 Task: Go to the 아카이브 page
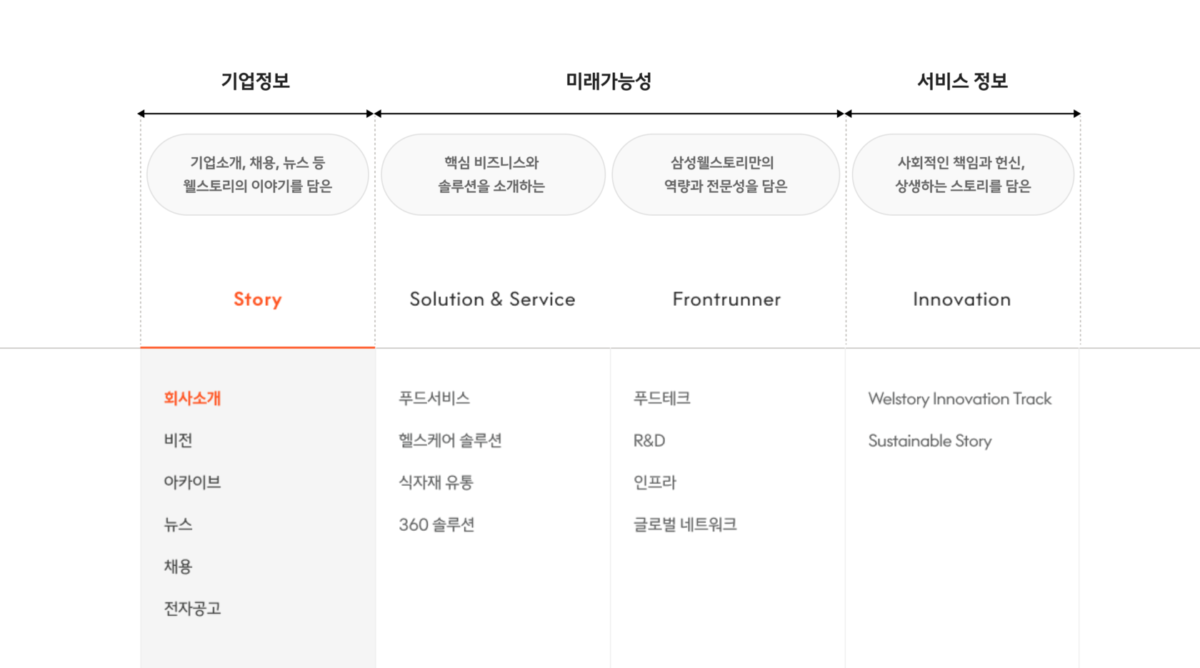(x=192, y=482)
